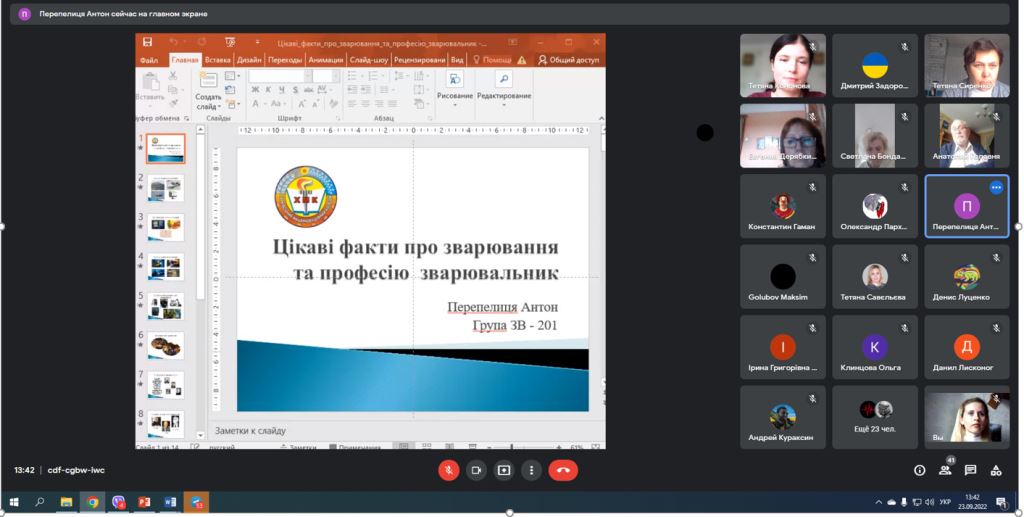
Task: Open more options three-dot menu
Action: (x=532, y=470)
